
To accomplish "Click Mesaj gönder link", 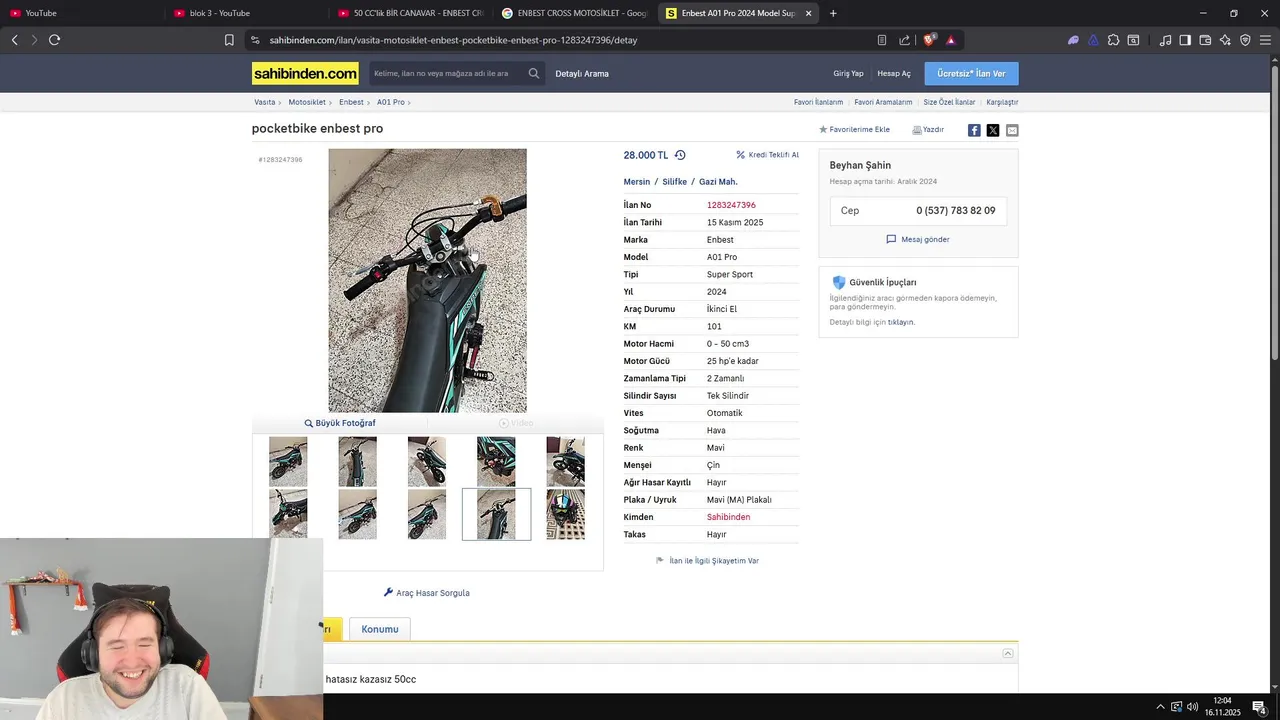I will tap(918, 239).
